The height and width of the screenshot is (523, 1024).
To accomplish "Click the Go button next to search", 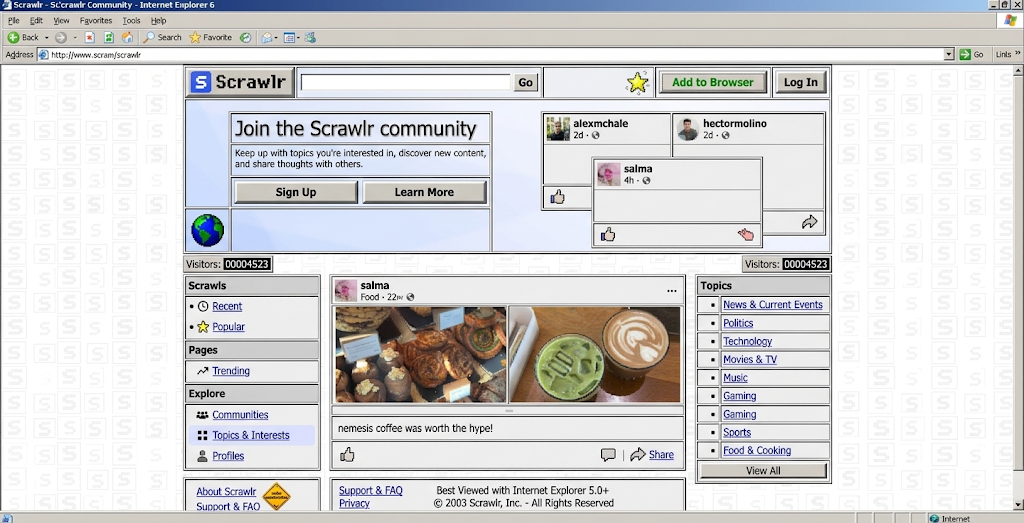I will pos(526,82).
